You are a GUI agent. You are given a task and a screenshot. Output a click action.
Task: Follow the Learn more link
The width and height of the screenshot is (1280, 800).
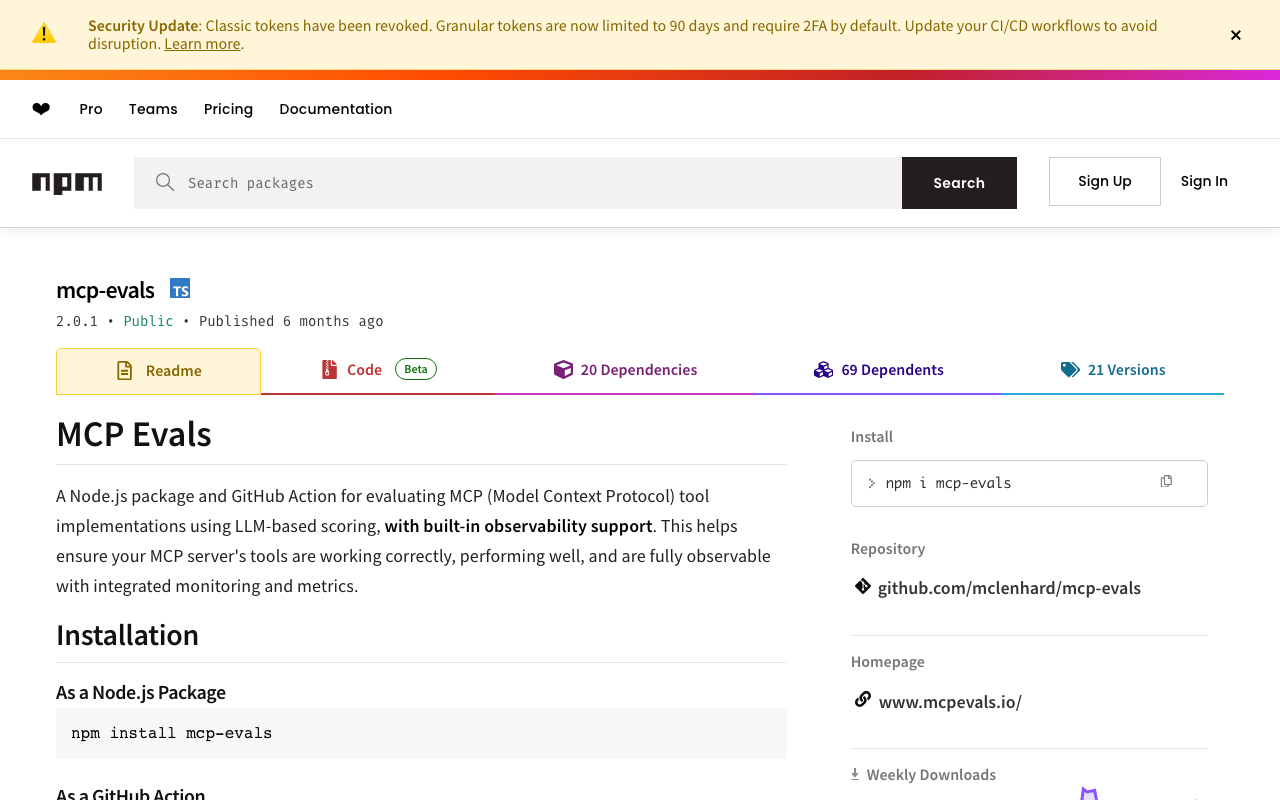pyautogui.click(x=202, y=44)
